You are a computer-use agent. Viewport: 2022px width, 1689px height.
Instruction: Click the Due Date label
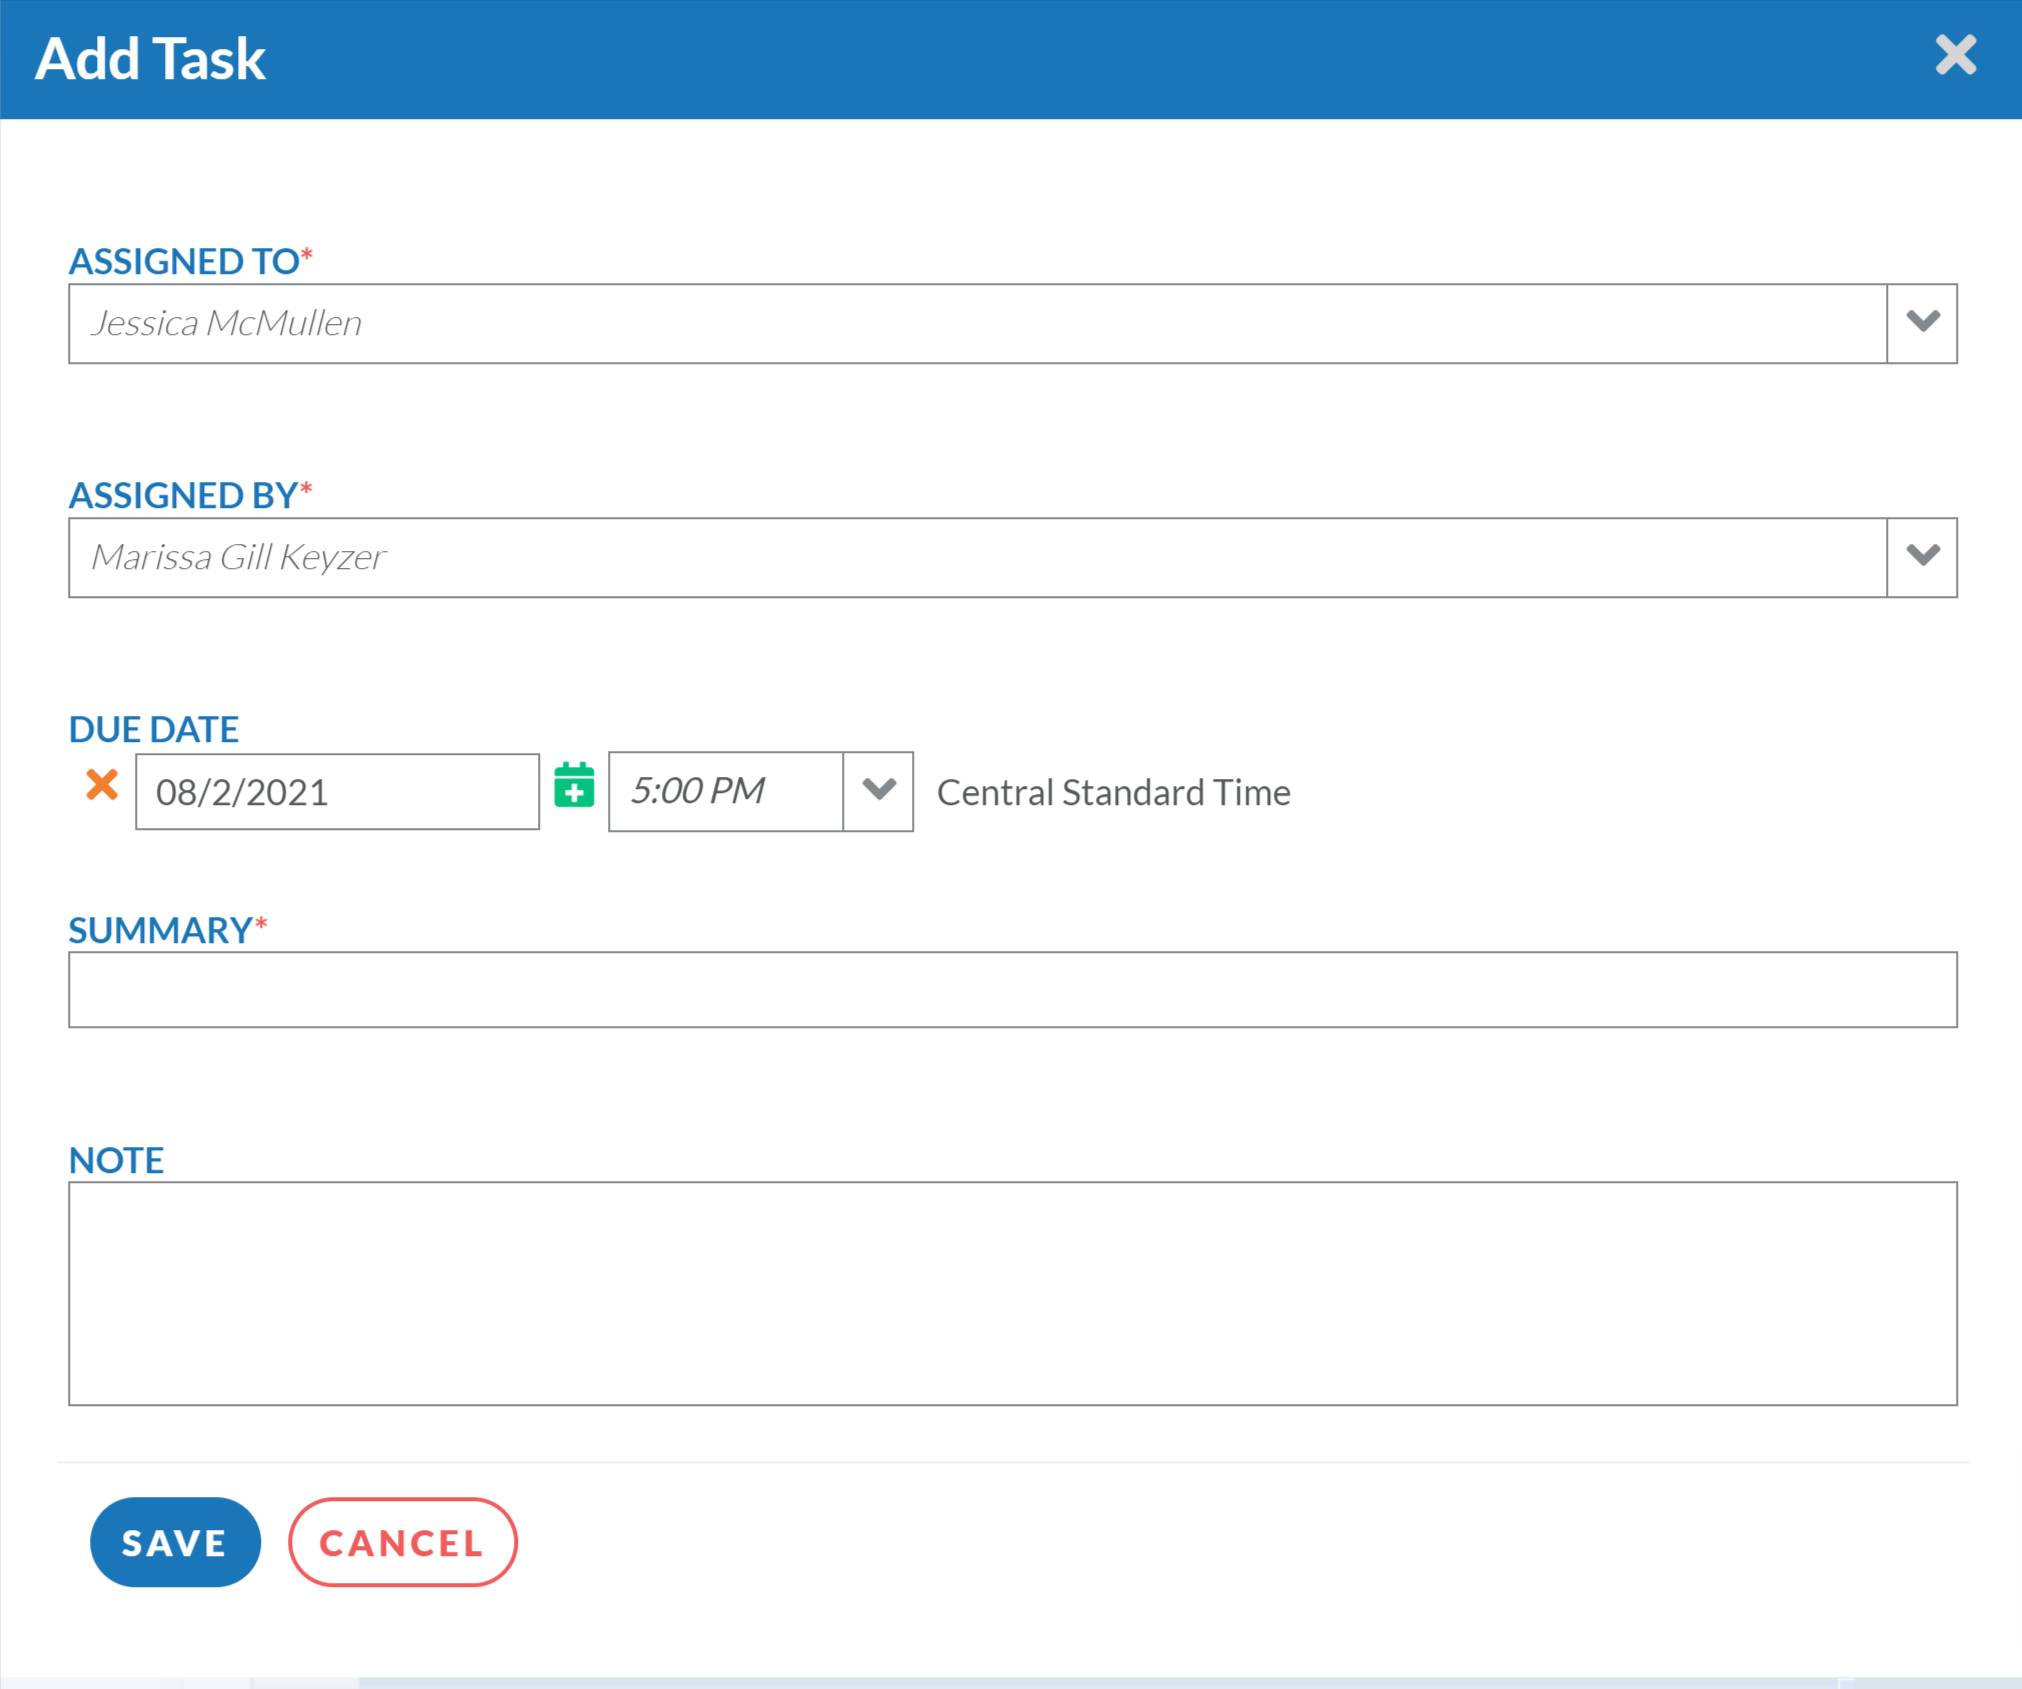point(154,729)
